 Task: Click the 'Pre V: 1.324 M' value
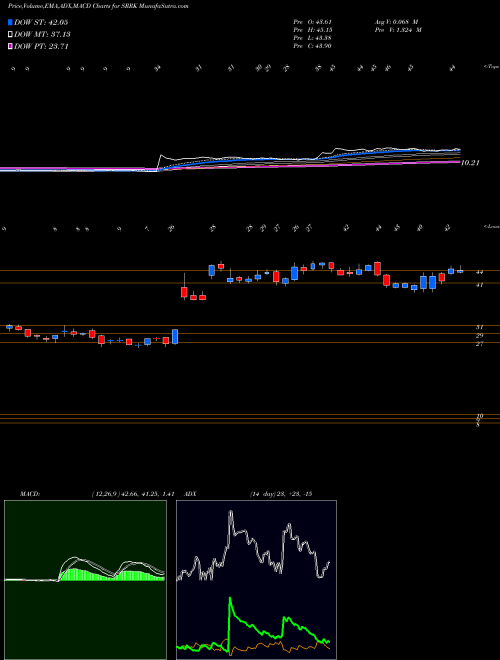398,30
